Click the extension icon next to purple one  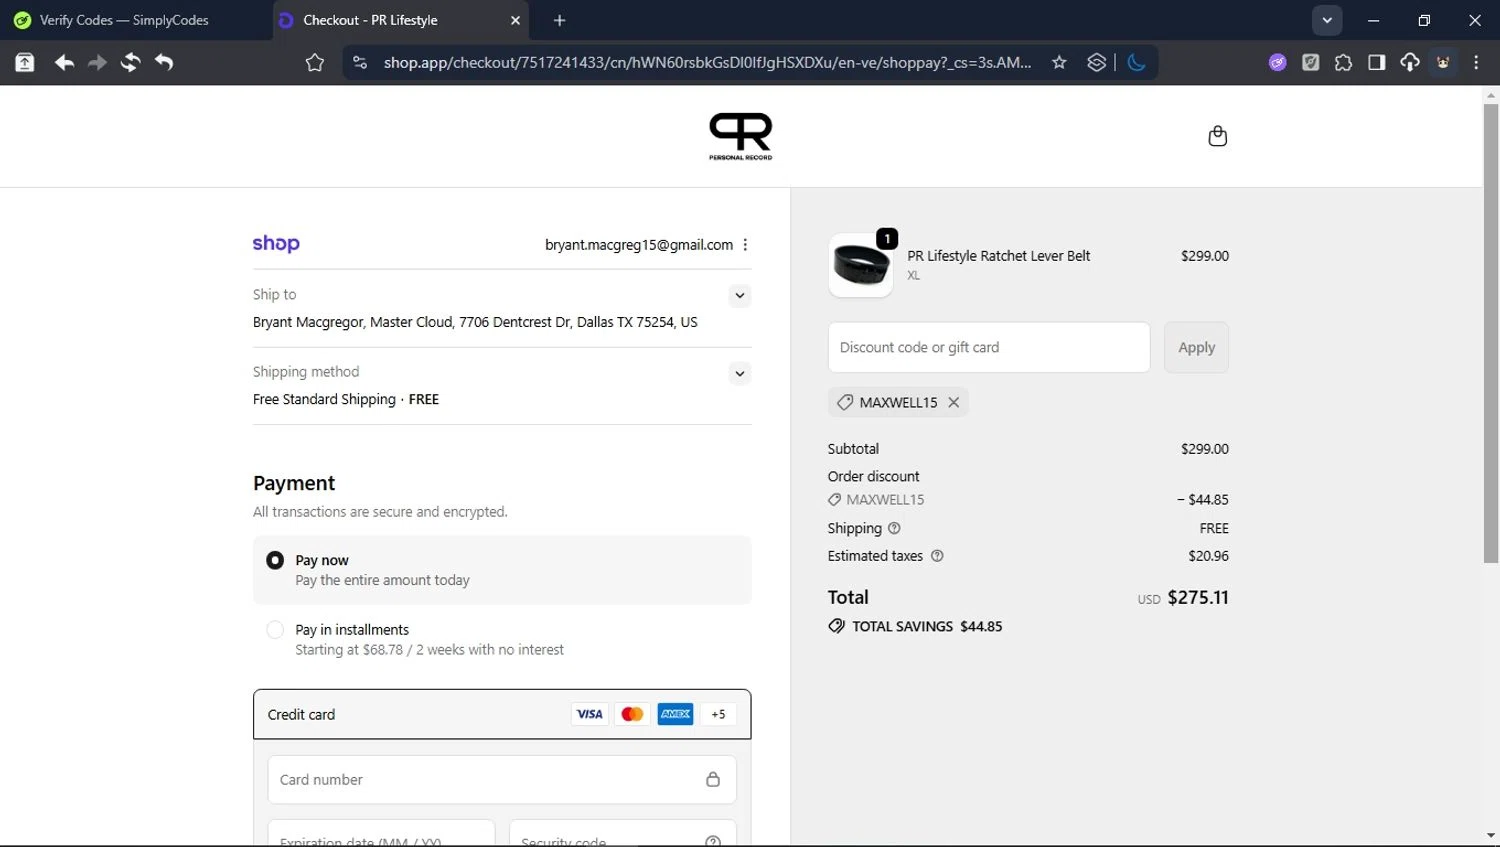click(x=1310, y=62)
